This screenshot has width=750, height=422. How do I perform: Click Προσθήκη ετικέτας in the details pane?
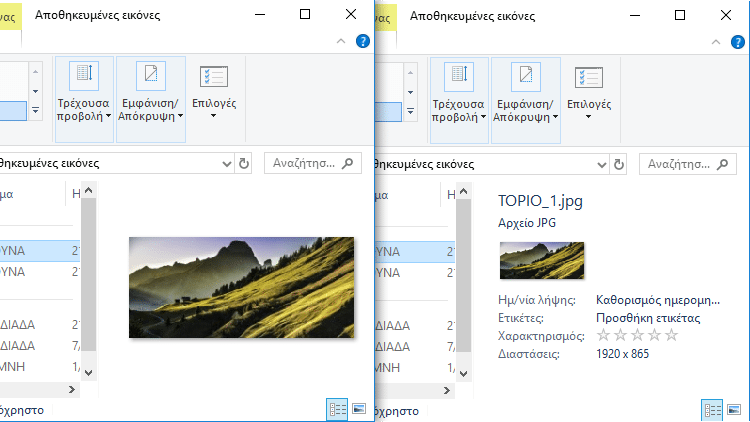coord(648,318)
